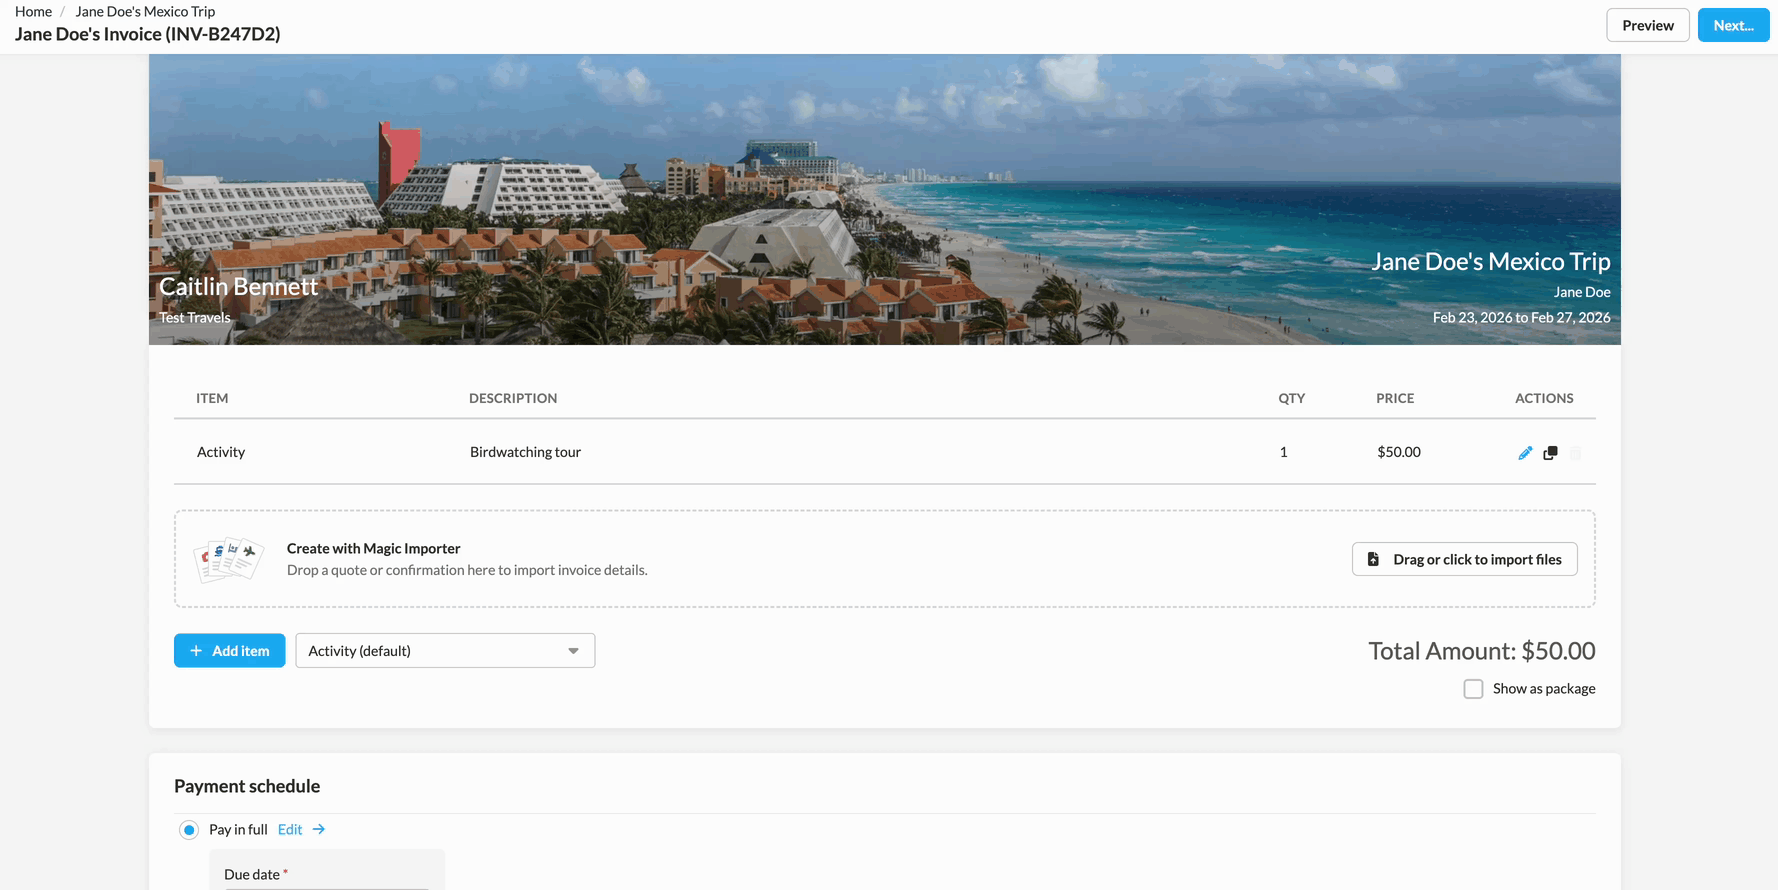Screen dimensions: 1778x890
Task: Click the duplicate icon in the Activity row
Action: tap(1550, 453)
